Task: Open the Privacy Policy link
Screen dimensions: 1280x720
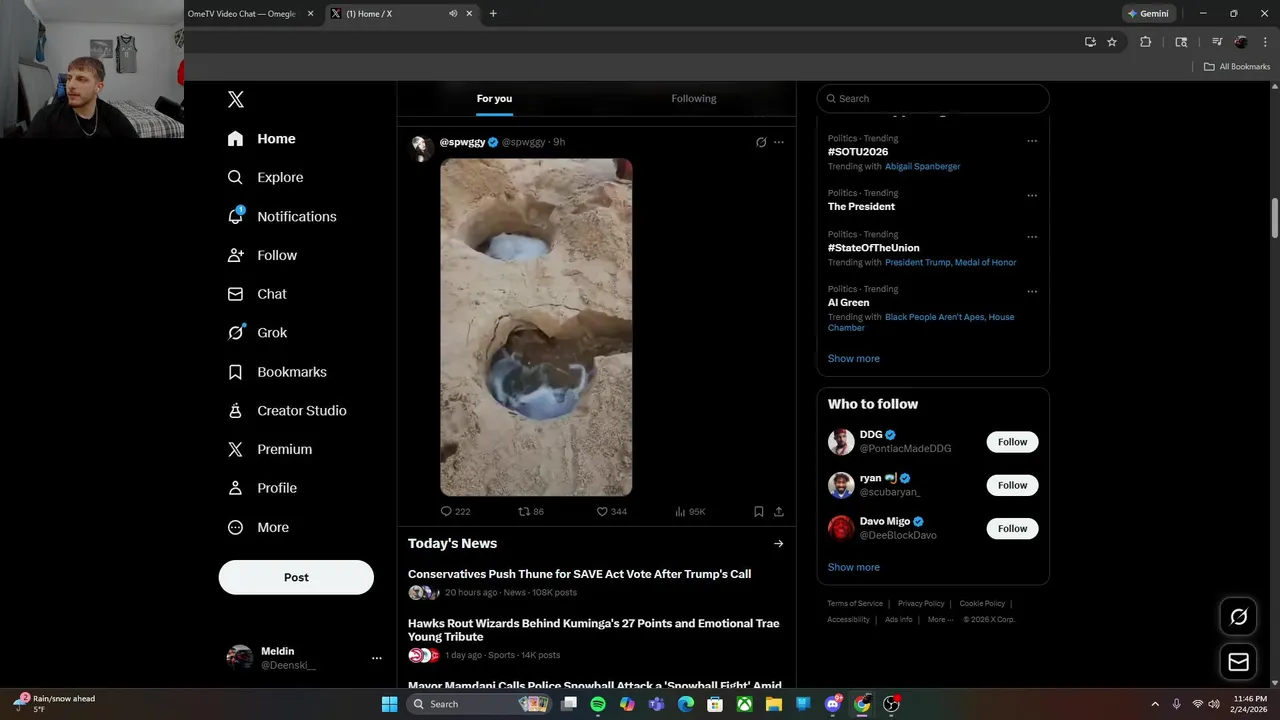Action: point(921,604)
